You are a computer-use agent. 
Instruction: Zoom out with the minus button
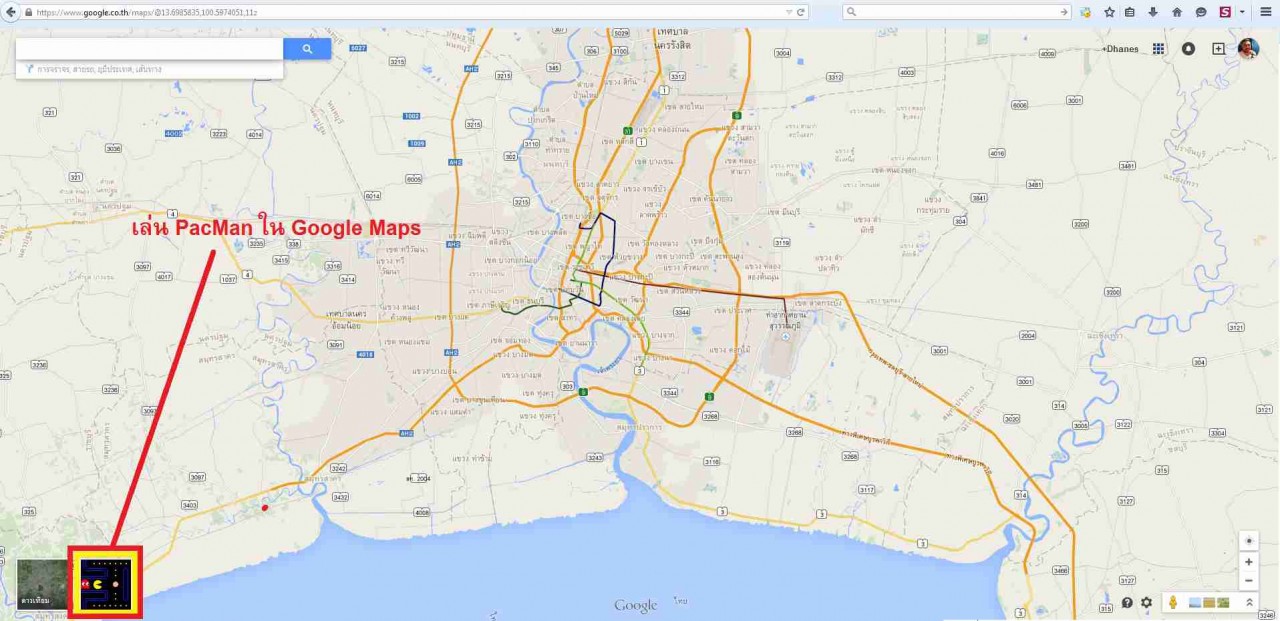point(1249,581)
